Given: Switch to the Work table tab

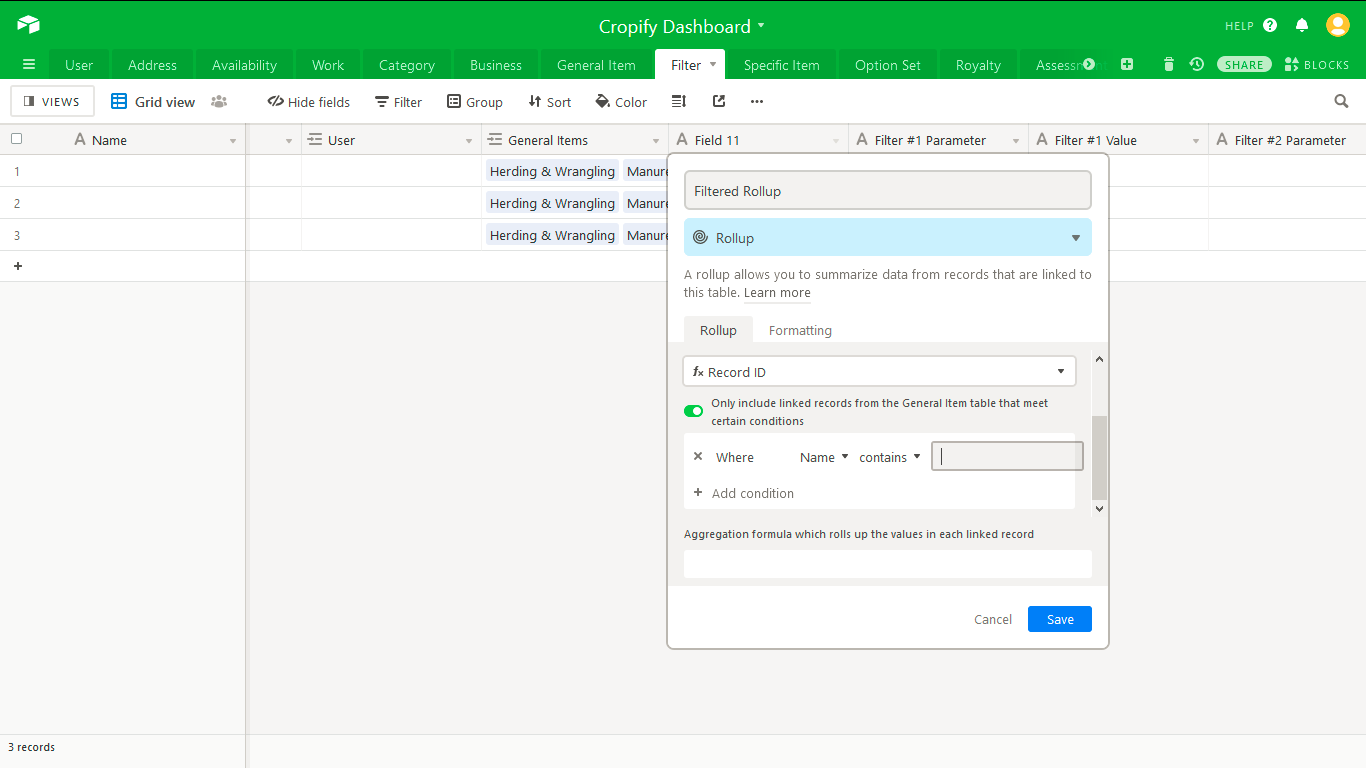Looking at the screenshot, I should click(x=328, y=65).
